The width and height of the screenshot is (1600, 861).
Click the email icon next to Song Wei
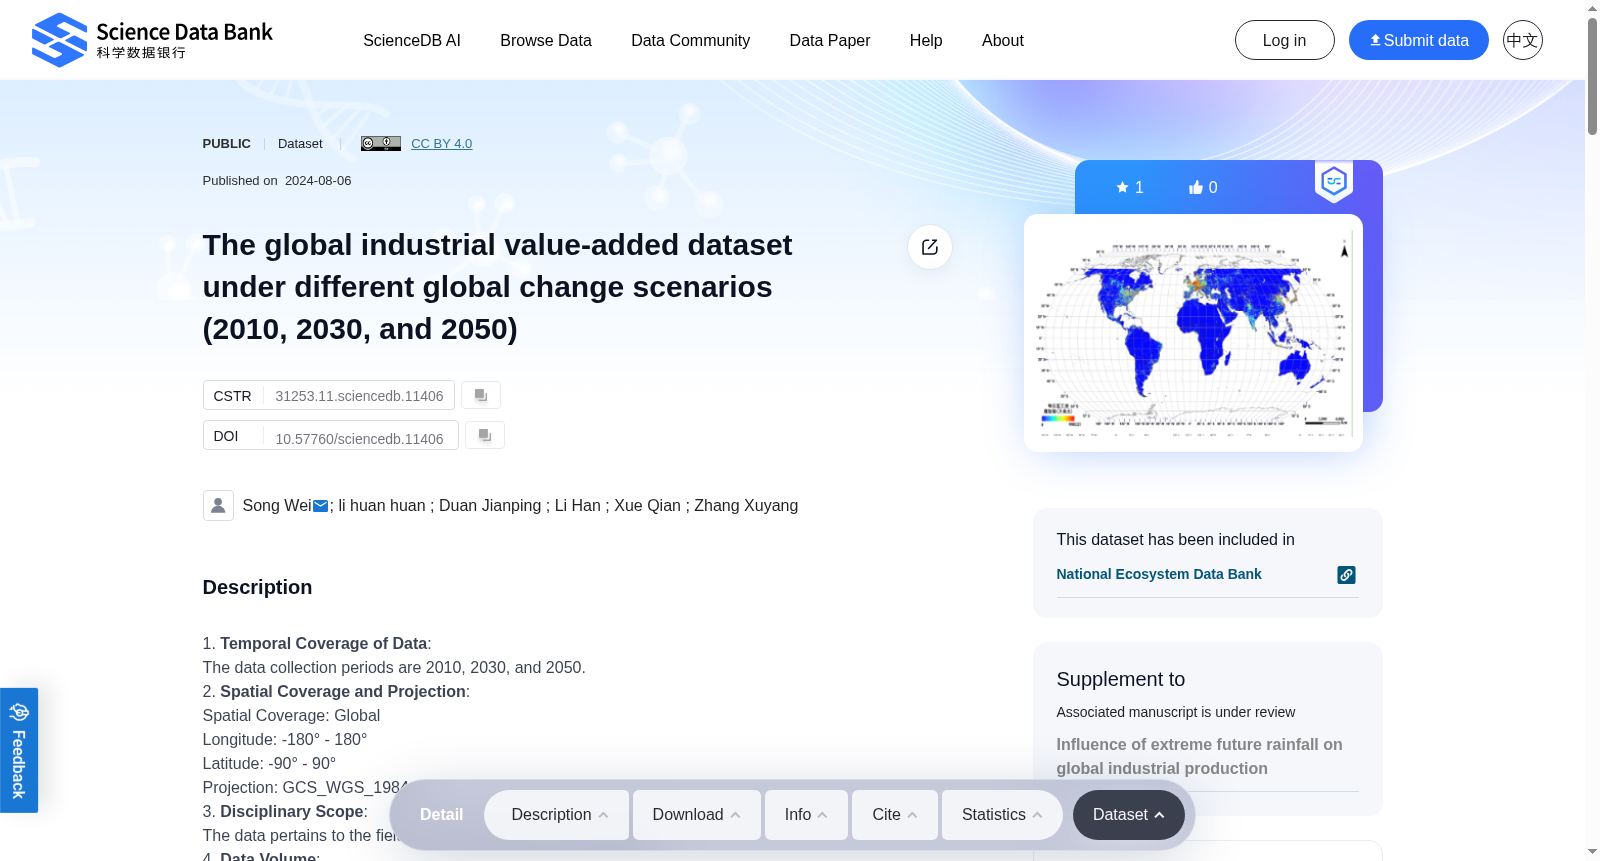[321, 506]
